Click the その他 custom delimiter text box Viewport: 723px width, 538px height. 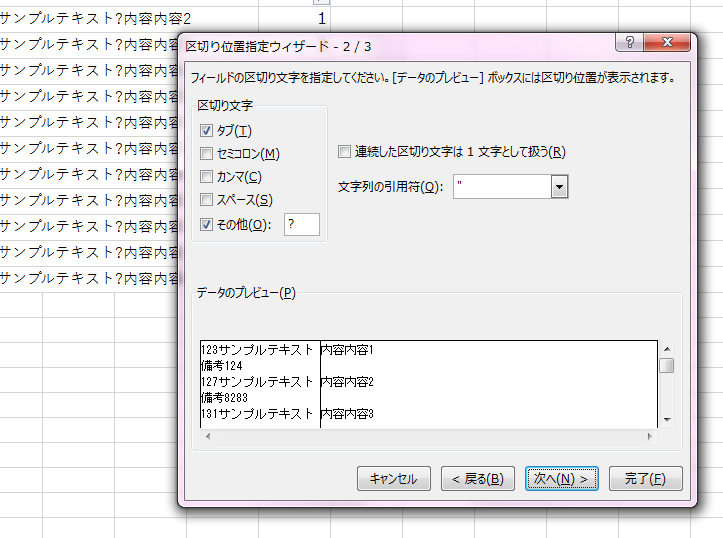click(302, 224)
